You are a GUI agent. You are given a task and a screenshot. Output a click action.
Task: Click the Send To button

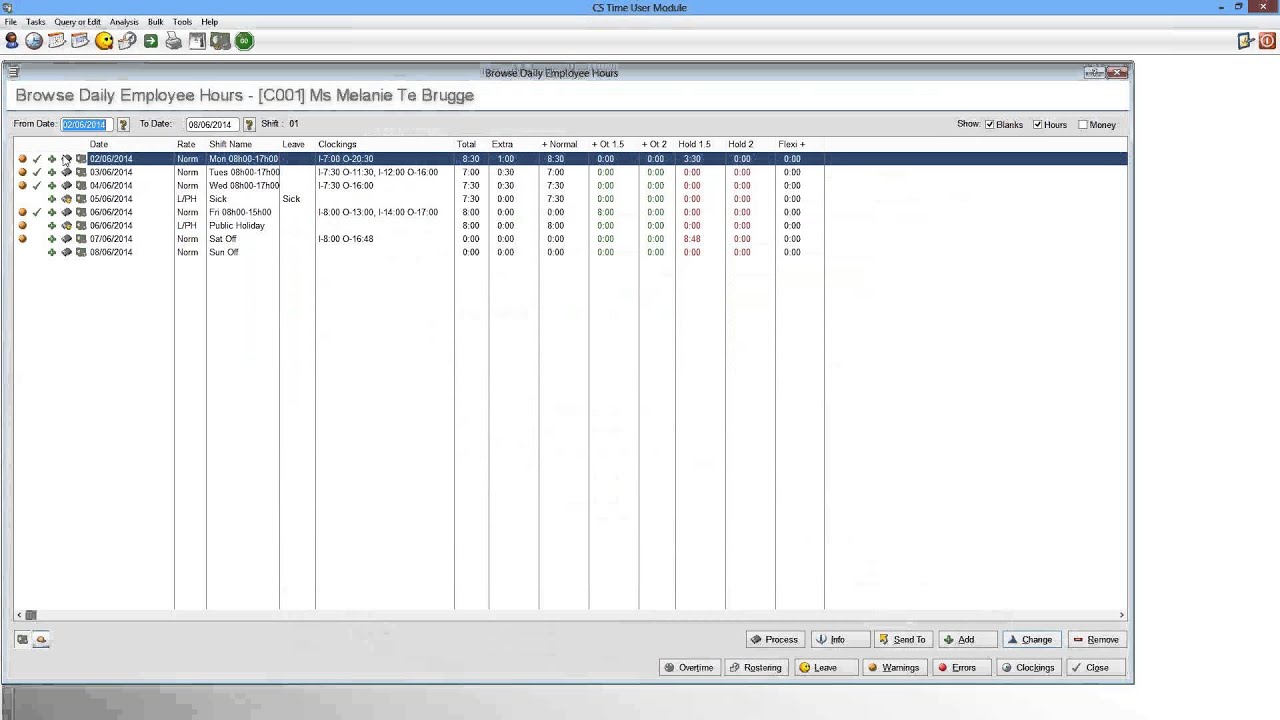click(x=903, y=640)
